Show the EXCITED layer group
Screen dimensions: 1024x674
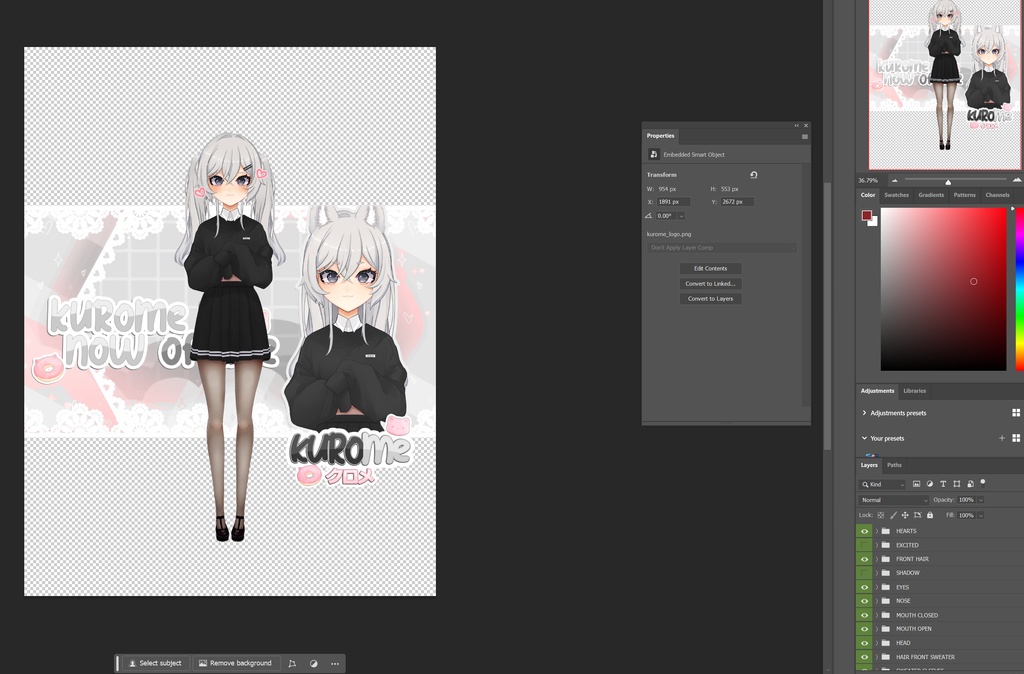(865, 545)
